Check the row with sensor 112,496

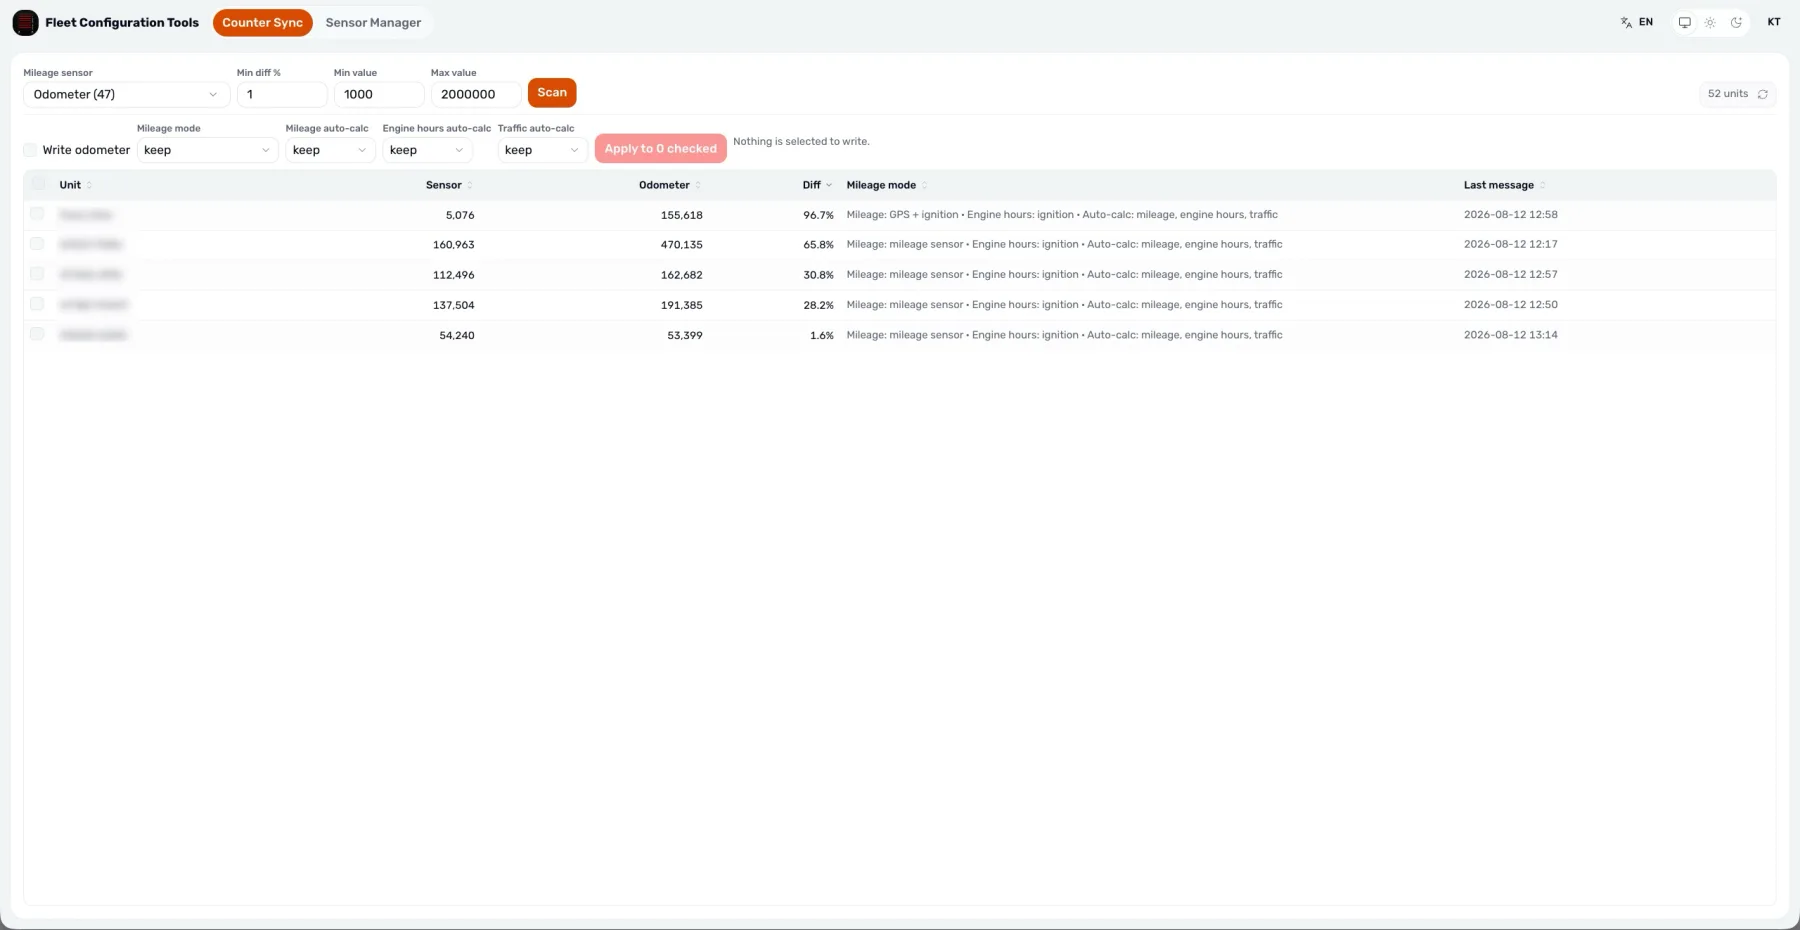pos(37,274)
